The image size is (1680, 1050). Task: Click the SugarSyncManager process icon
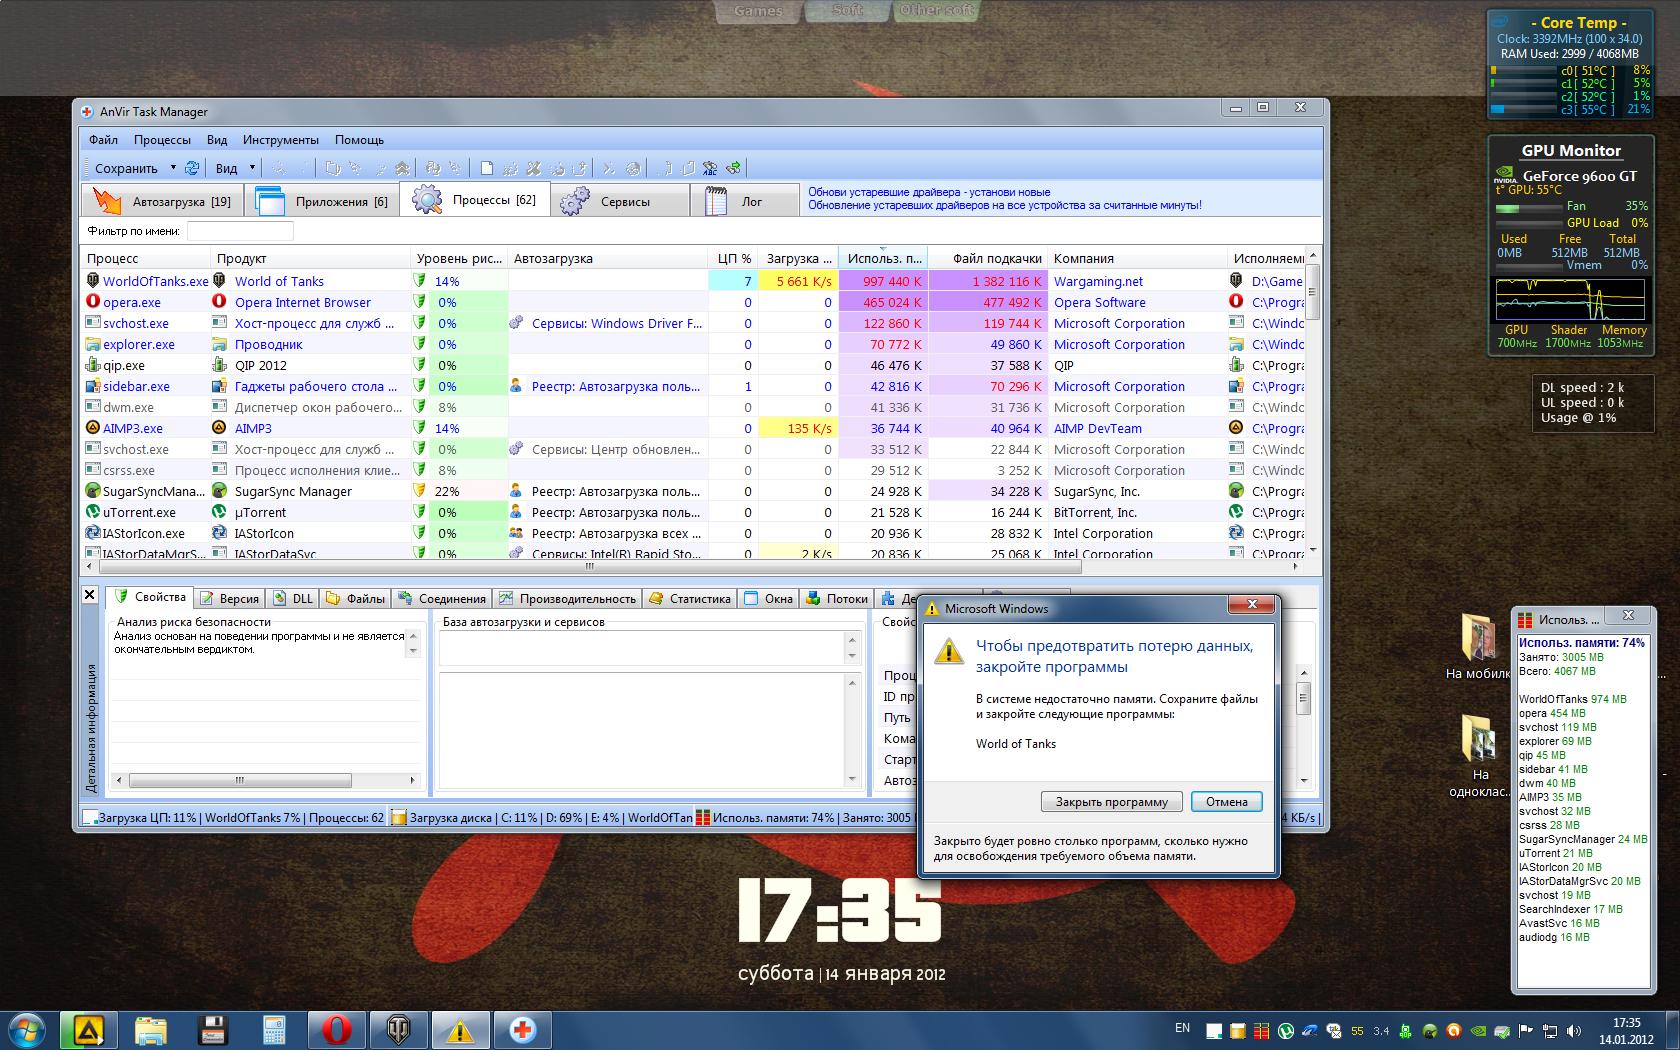pyautogui.click(x=93, y=491)
